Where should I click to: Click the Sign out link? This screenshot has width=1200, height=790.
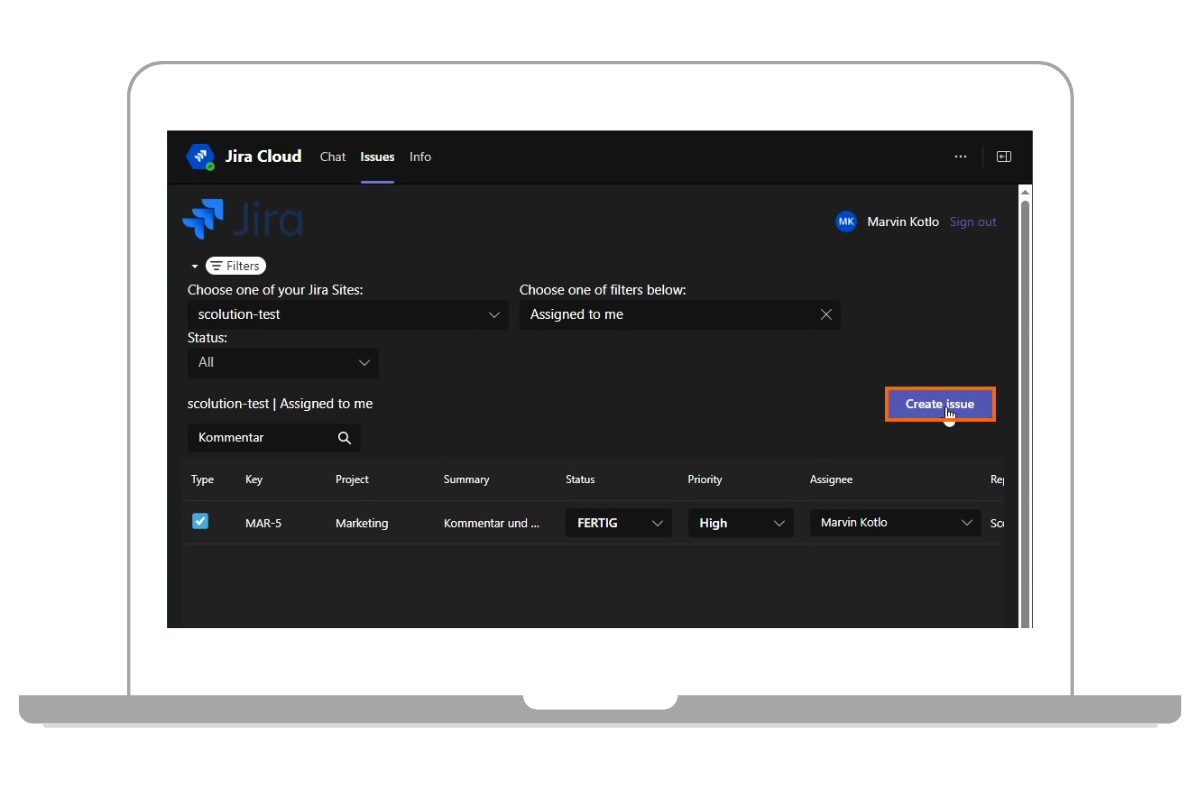coord(973,222)
